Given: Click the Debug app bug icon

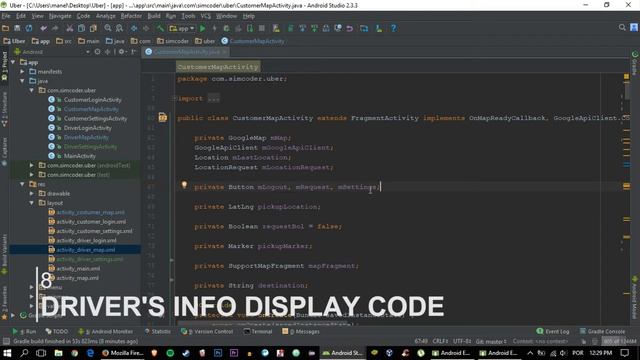Looking at the screenshot, I should pos(226,28).
